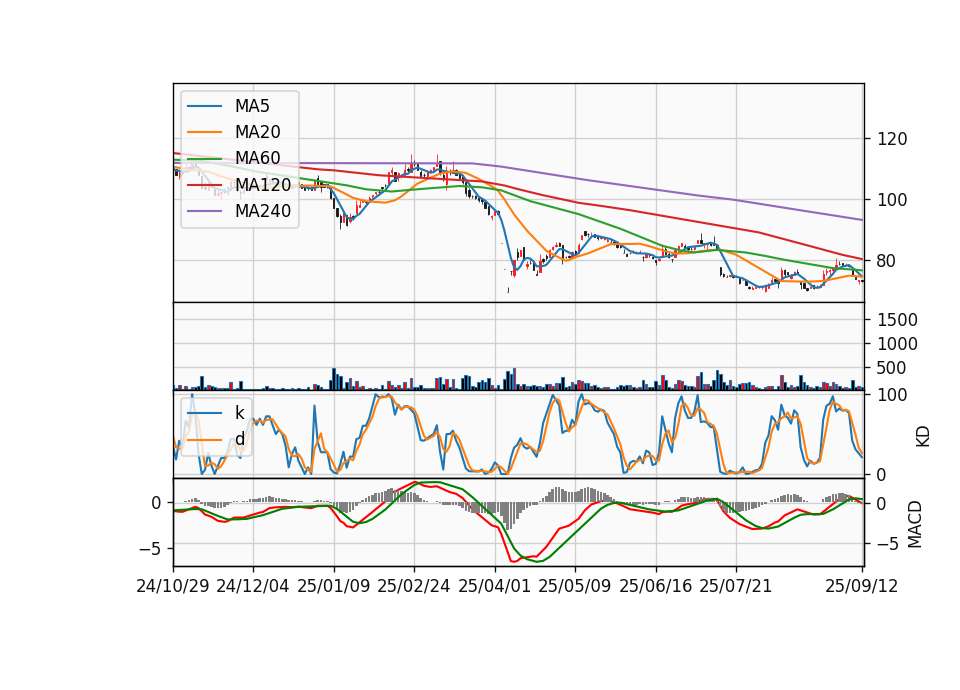Screen dimensions: 960x690
Task: Click the 25/07/21 date axis label
Action: point(736,586)
